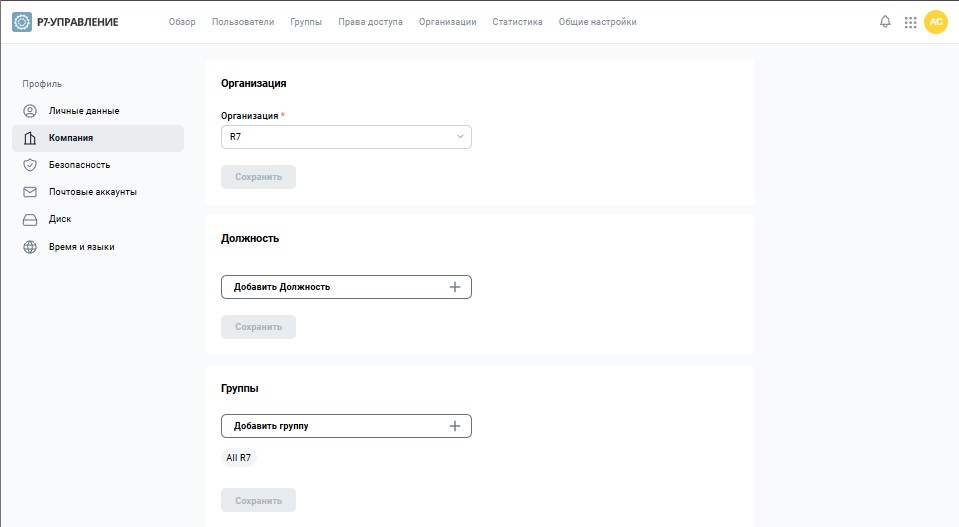Screen dimensions: 959x527
Task: Click the Группы section heading
Action: point(240,388)
